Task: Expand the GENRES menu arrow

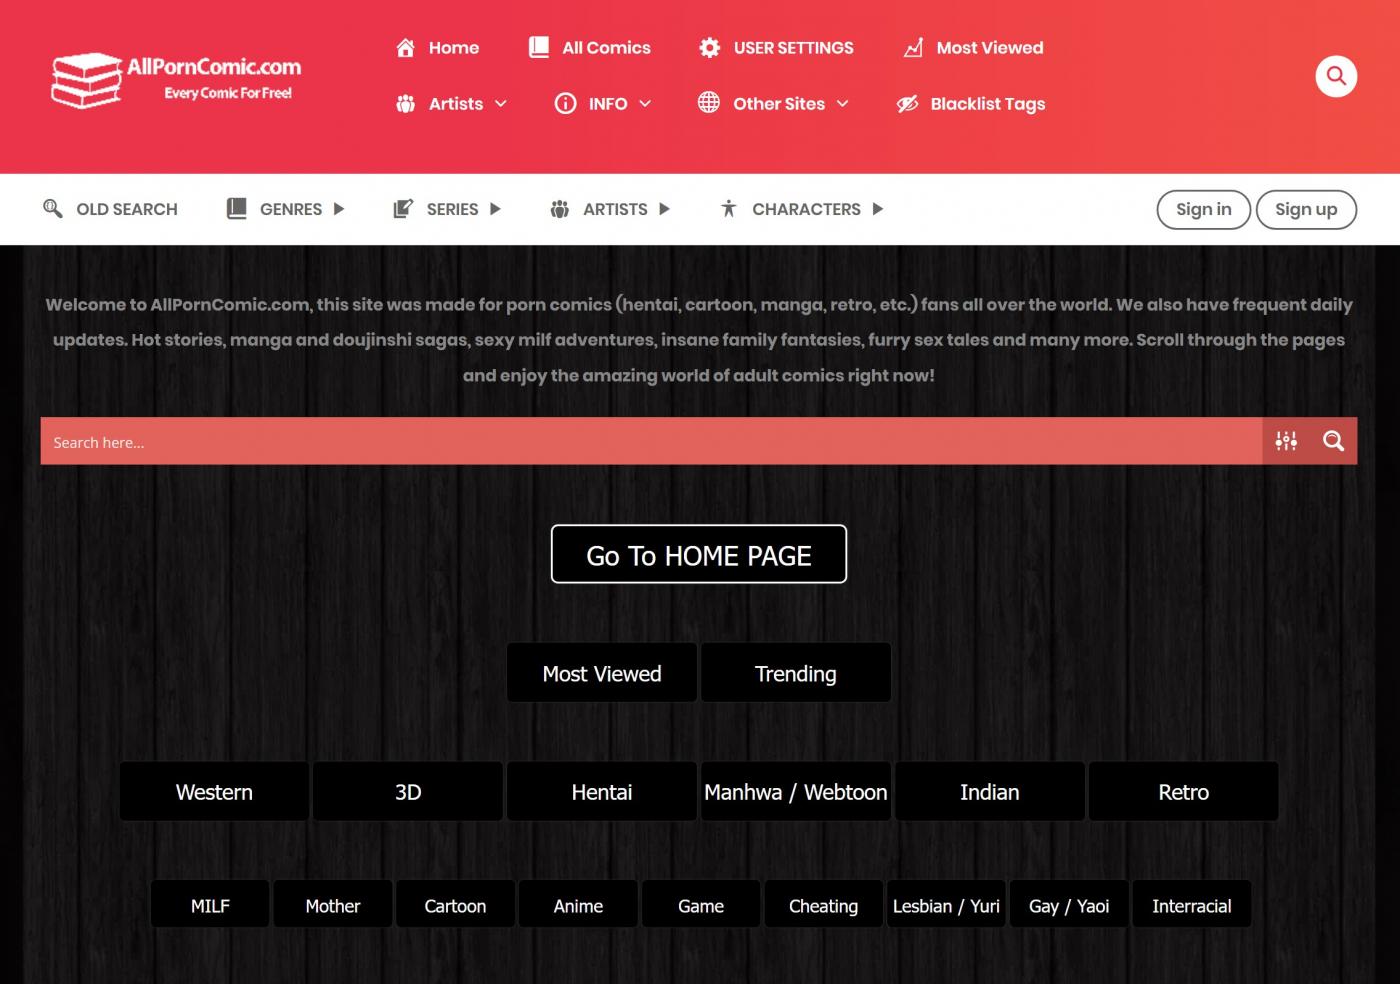Action: click(x=339, y=209)
